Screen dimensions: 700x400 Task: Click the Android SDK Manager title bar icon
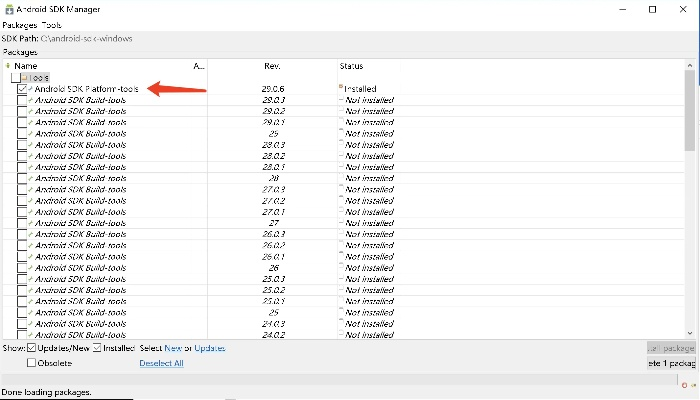9,9
